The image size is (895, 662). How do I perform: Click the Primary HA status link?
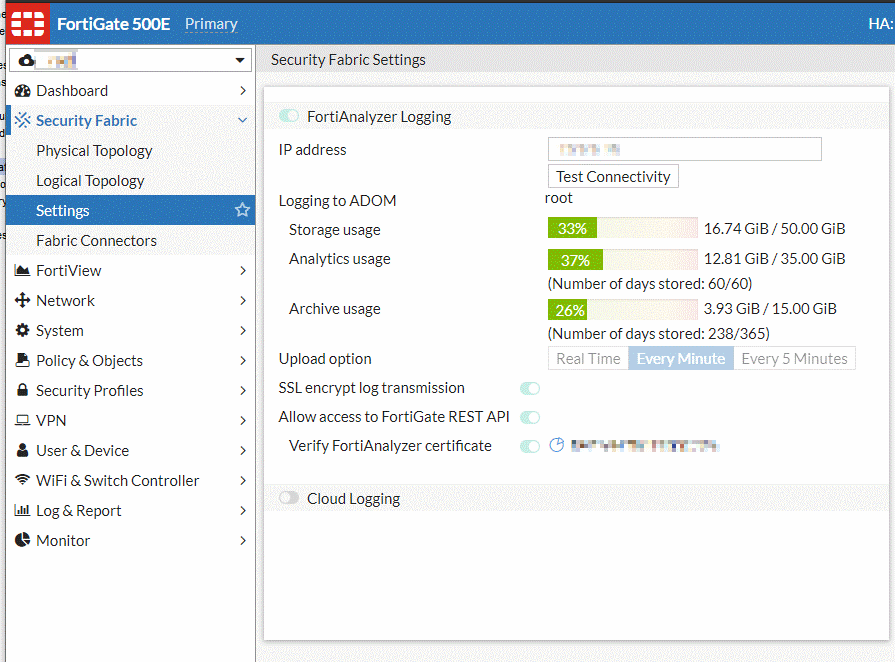pyautogui.click(x=211, y=24)
